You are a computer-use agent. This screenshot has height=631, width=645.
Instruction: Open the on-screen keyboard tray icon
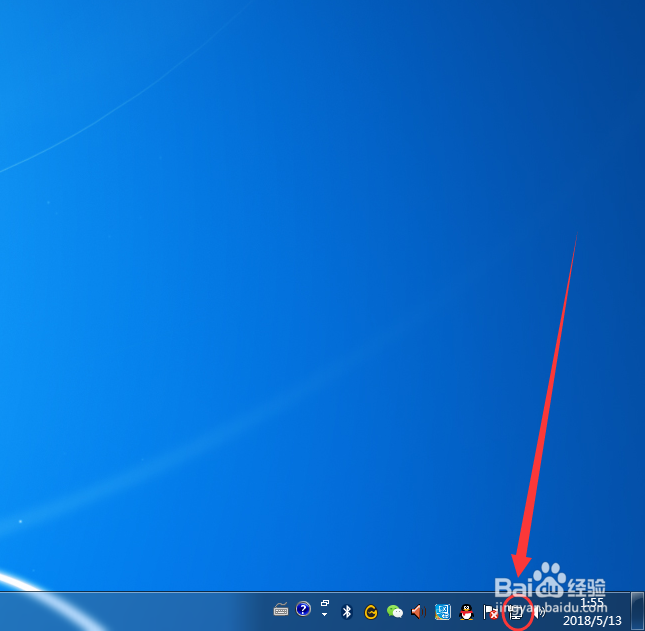[x=281, y=610]
